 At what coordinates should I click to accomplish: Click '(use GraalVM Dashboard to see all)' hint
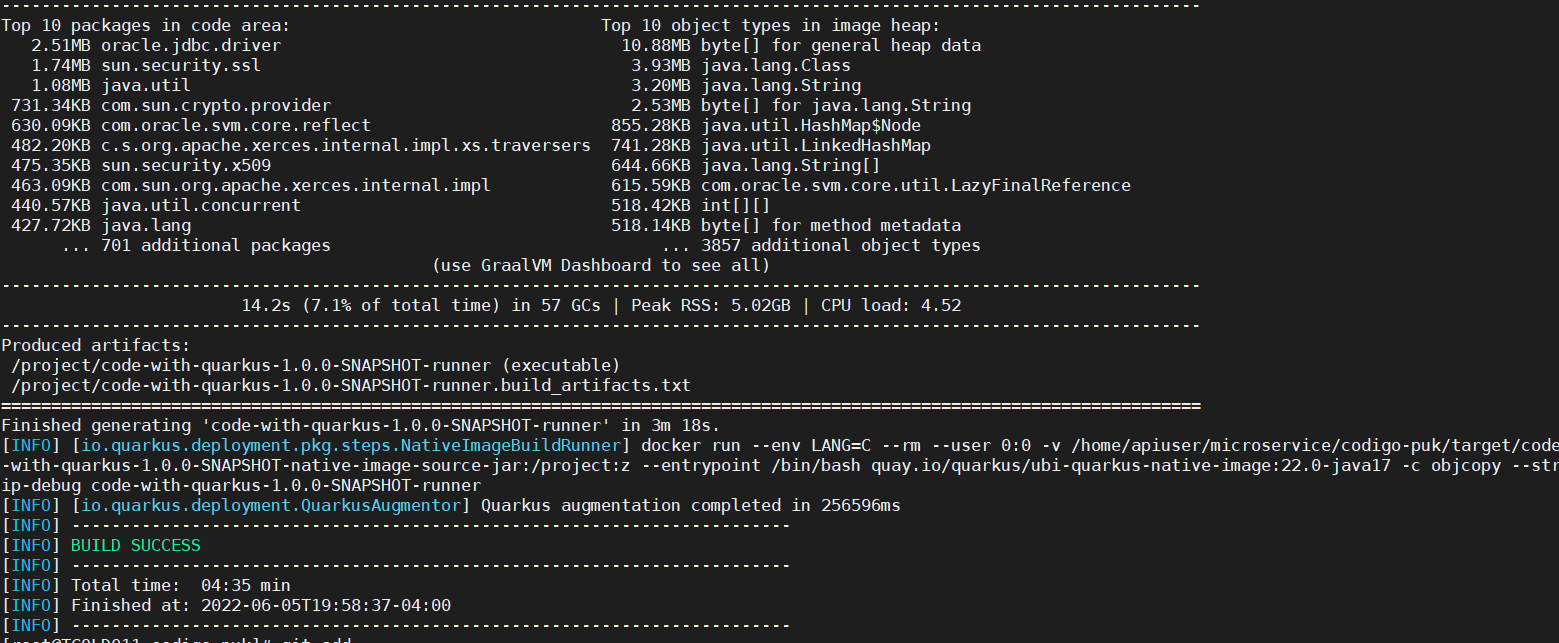(x=601, y=266)
